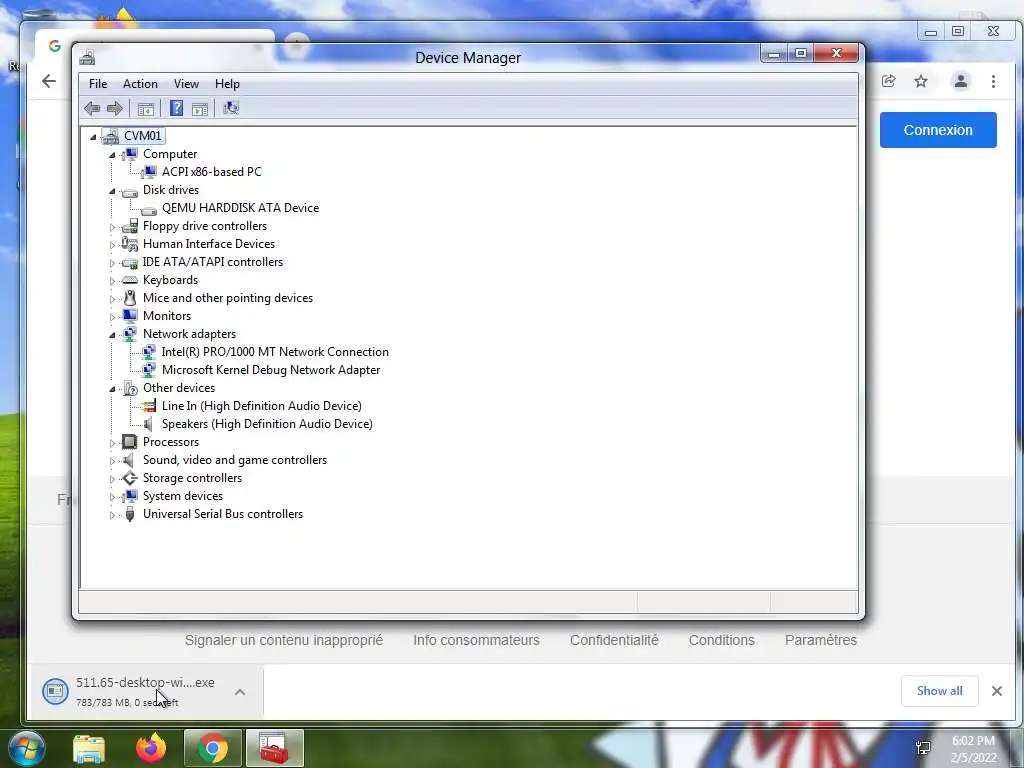Click the ACPI x86-based PC device icon
Screen dimensions: 1024x768
coord(149,172)
